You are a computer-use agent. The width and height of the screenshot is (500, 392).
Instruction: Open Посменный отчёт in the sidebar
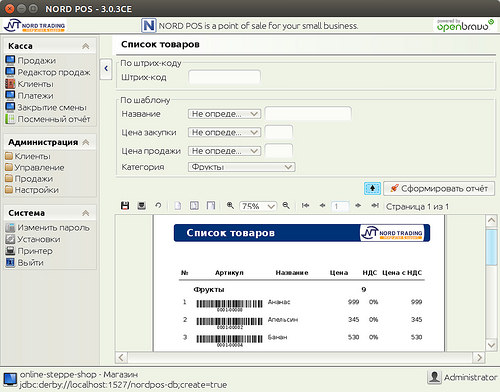(x=48, y=119)
